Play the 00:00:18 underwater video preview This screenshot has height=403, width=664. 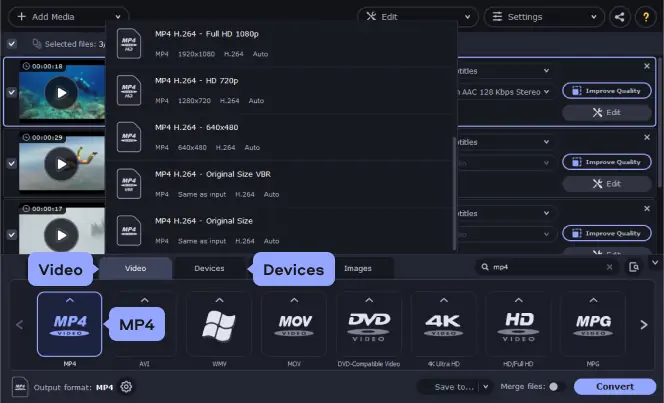coord(61,93)
